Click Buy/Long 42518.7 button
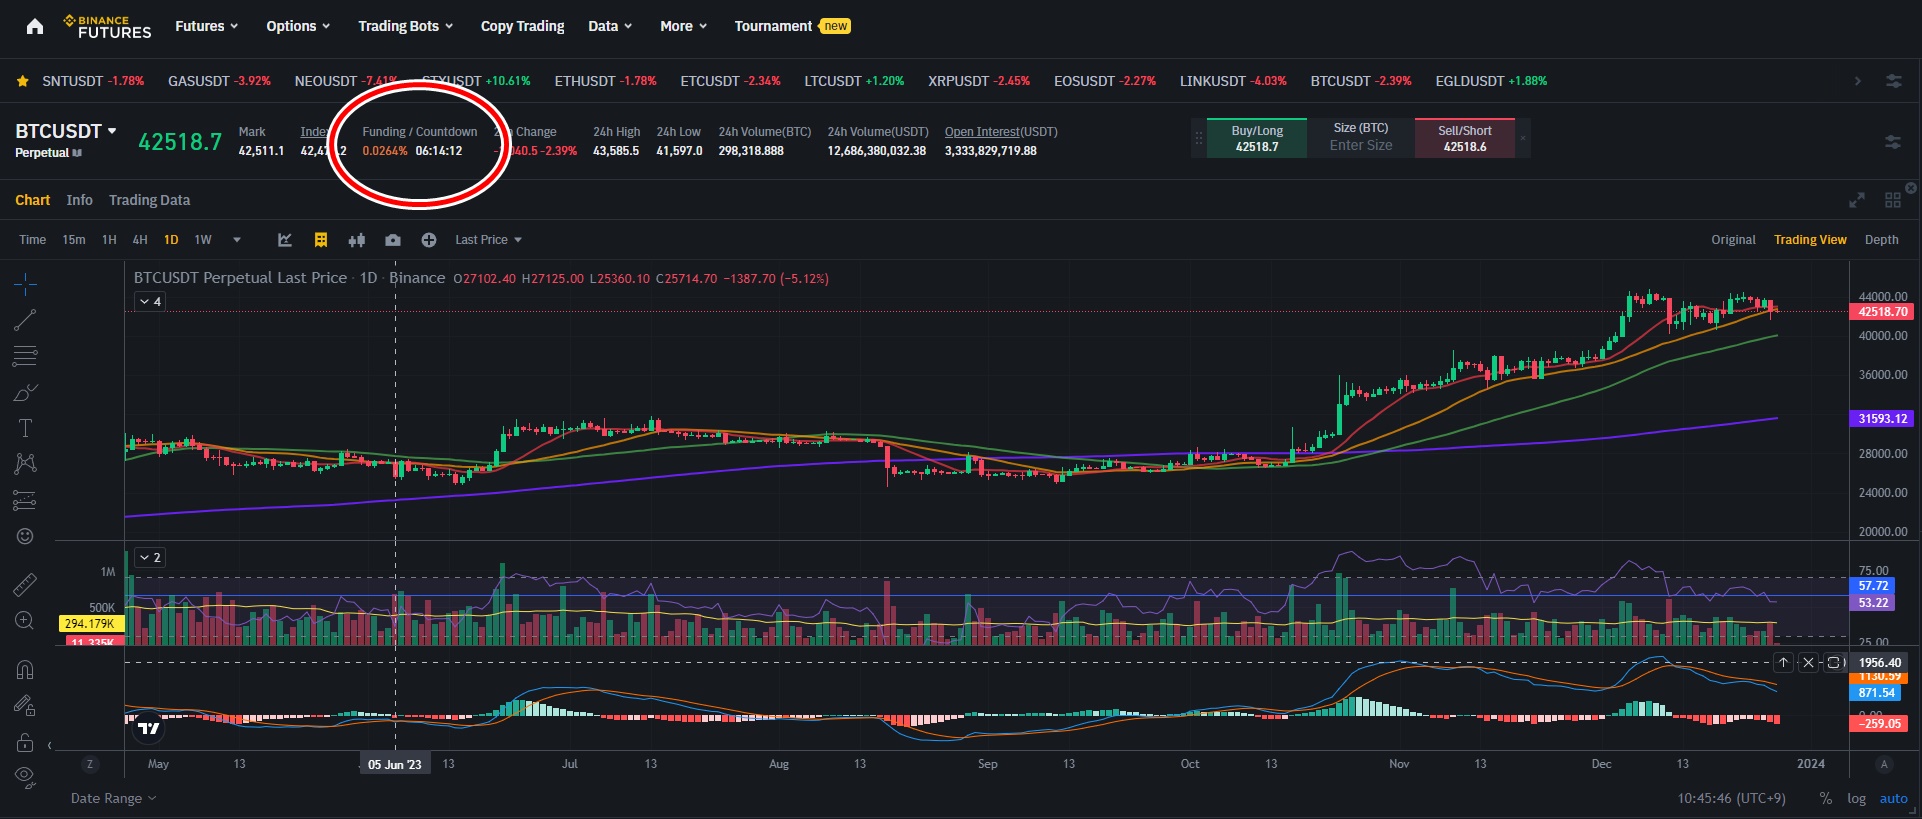Viewport: 1922px width, 819px height. click(1257, 138)
